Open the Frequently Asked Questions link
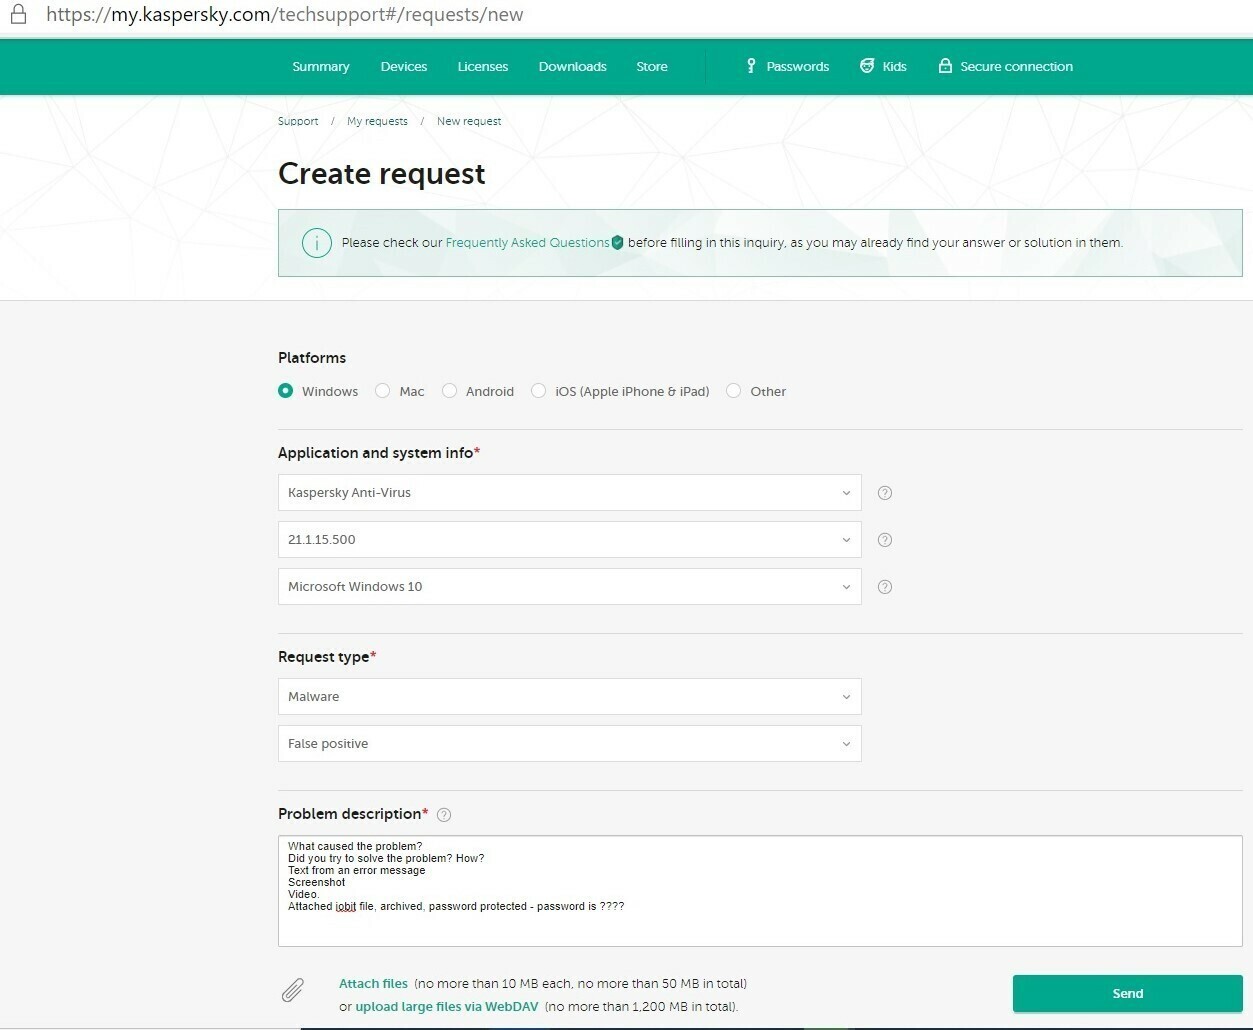The width and height of the screenshot is (1253, 1030). [527, 243]
